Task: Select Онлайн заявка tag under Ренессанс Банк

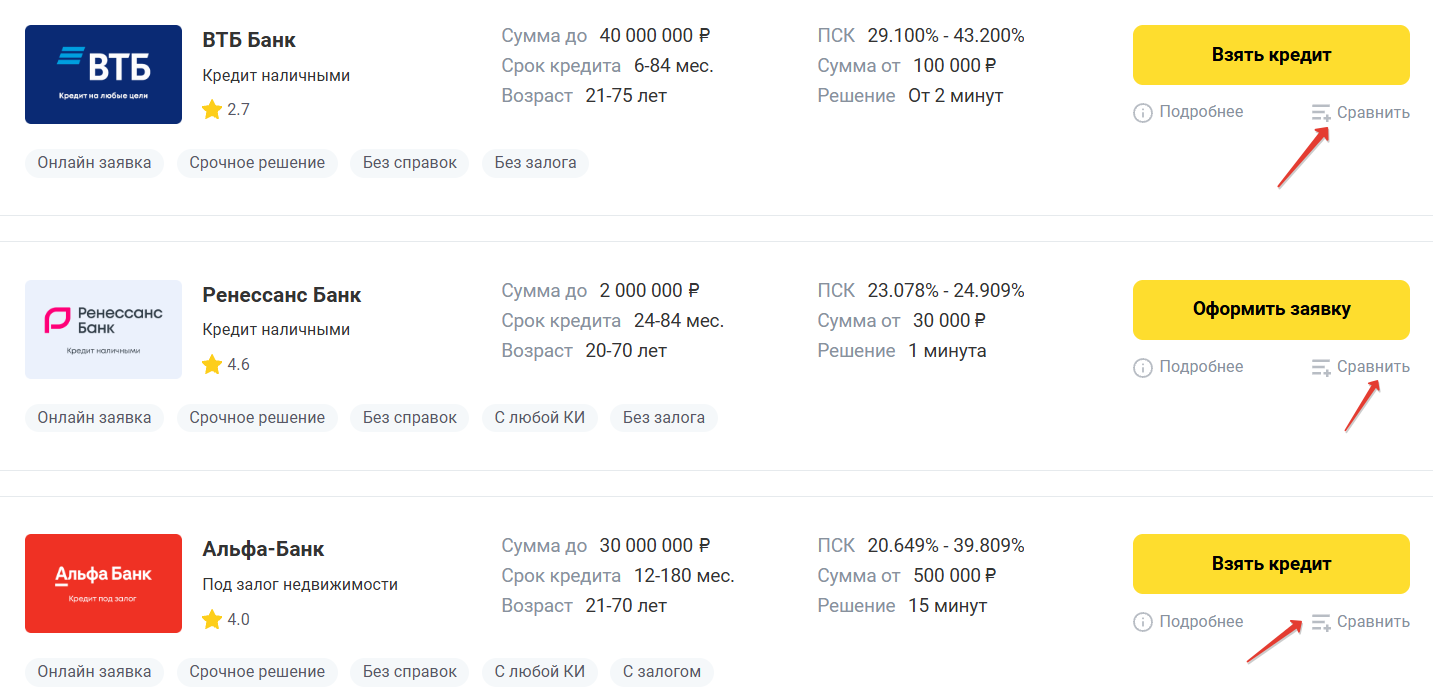Action: click(94, 418)
